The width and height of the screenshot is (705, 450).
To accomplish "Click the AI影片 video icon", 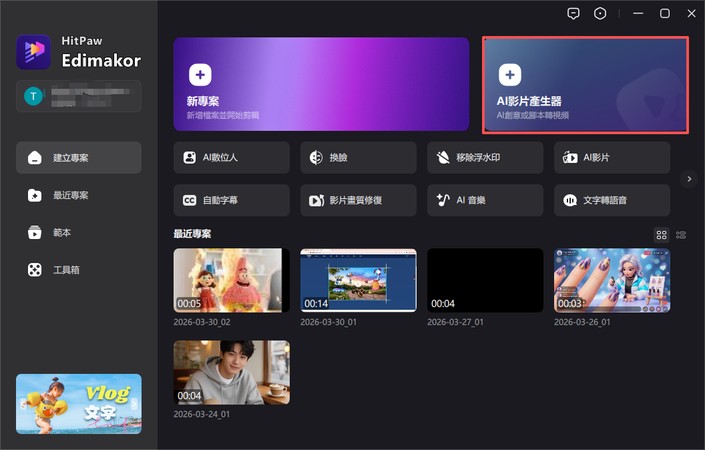I will tap(570, 158).
